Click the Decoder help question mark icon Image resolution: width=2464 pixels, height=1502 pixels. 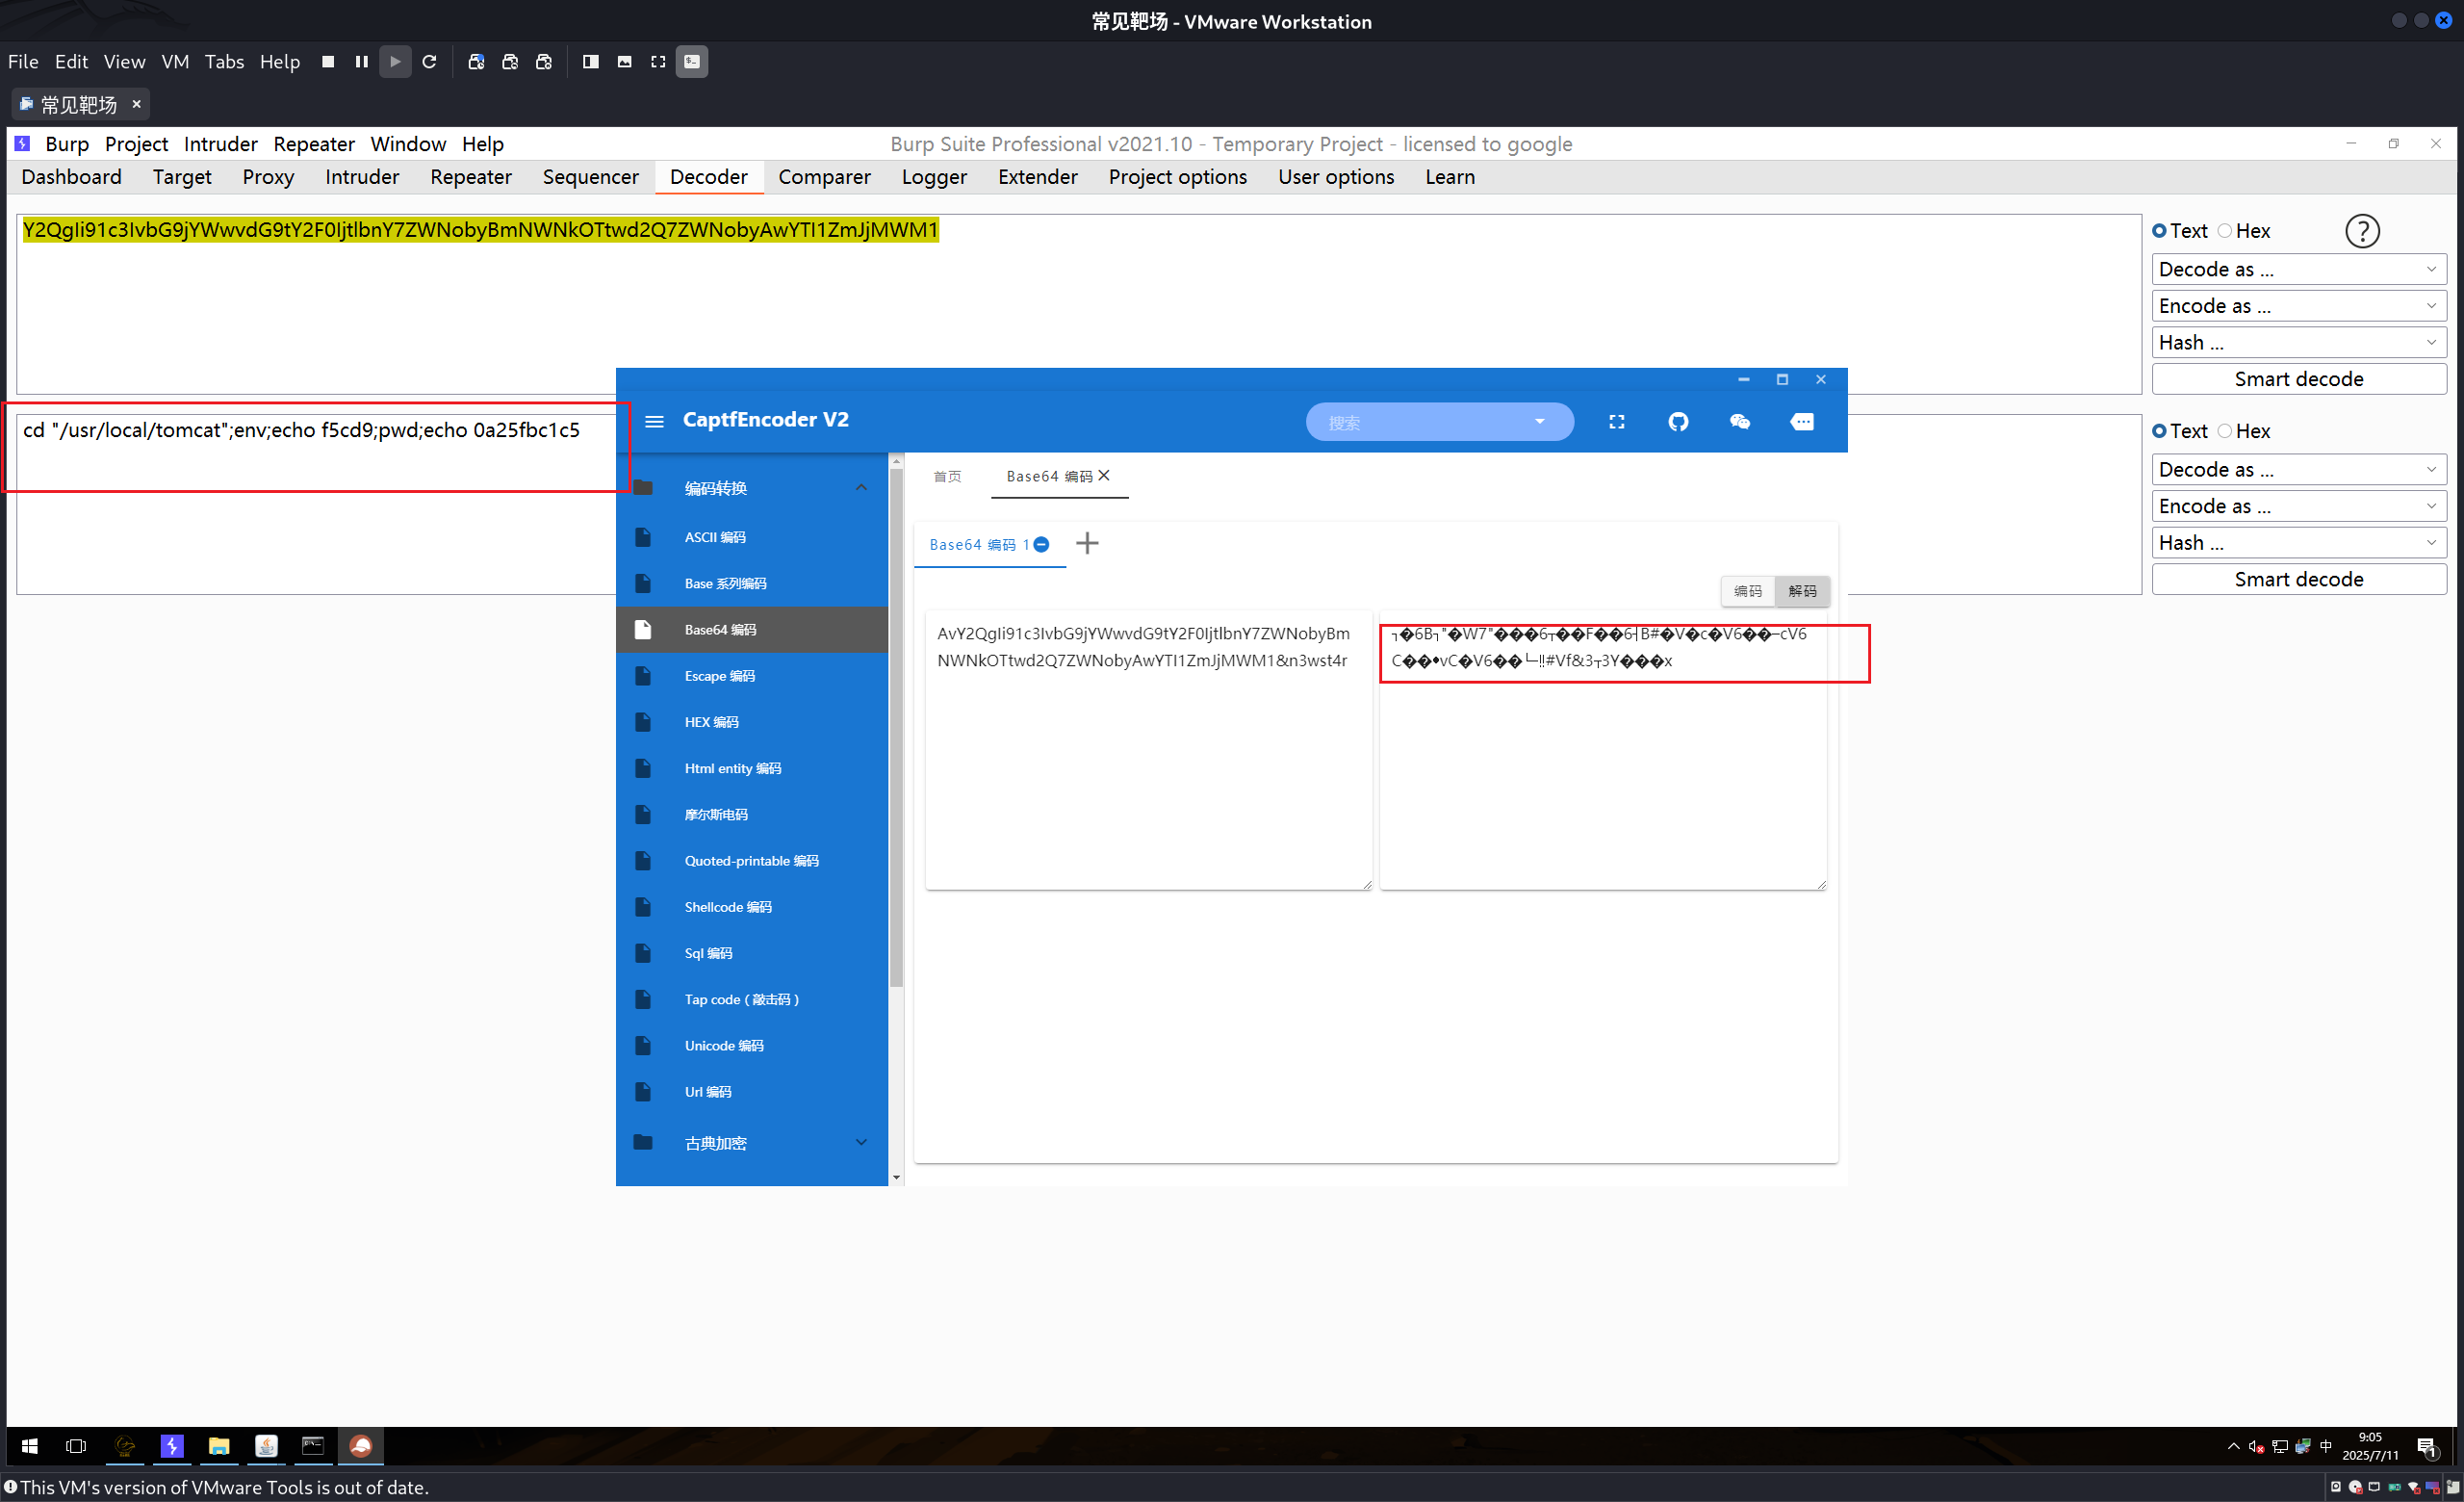pos(2362,231)
